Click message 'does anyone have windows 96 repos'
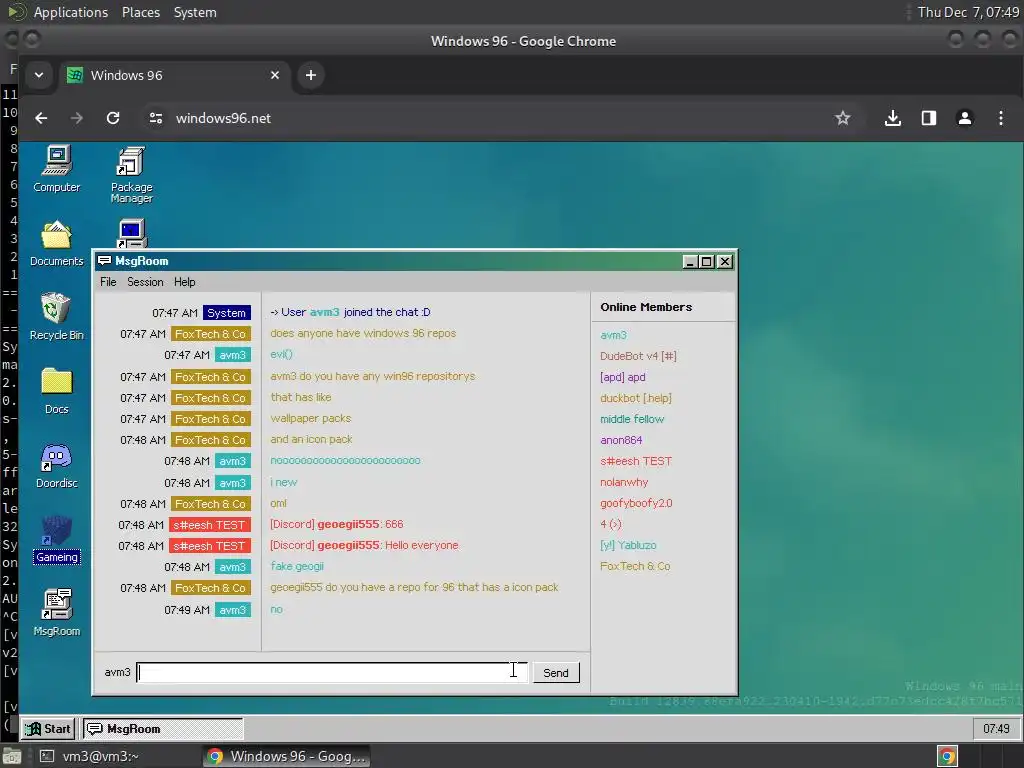Screen dimensions: 1024x768 point(362,333)
